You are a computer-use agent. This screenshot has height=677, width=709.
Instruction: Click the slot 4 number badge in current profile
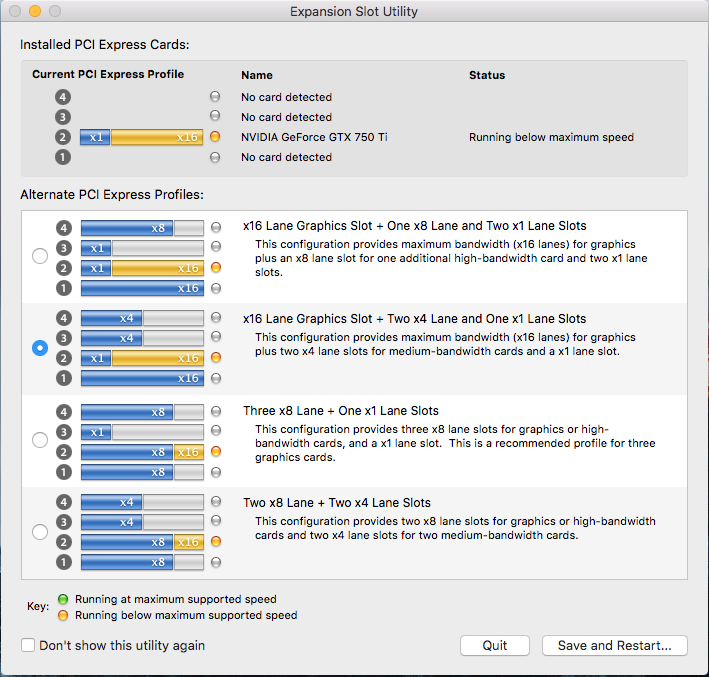pyautogui.click(x=64, y=97)
